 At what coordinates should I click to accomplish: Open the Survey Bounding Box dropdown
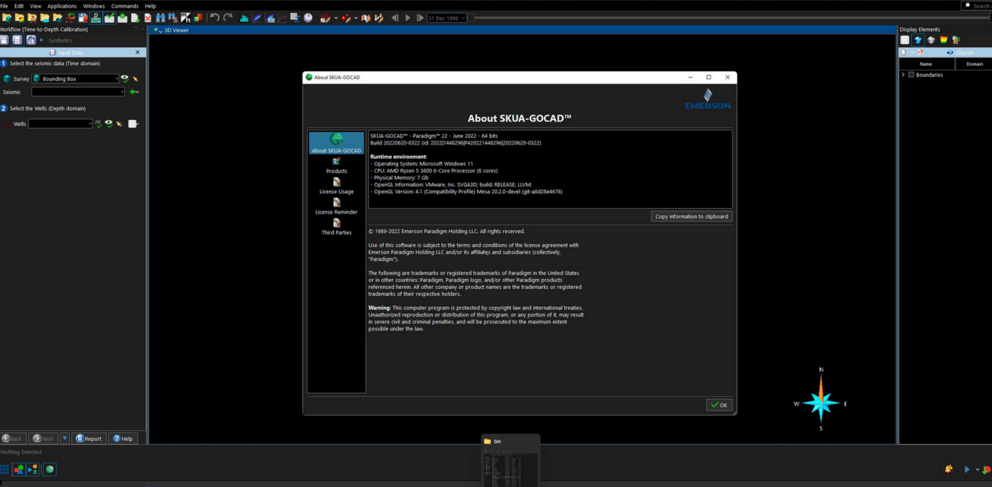(76, 78)
